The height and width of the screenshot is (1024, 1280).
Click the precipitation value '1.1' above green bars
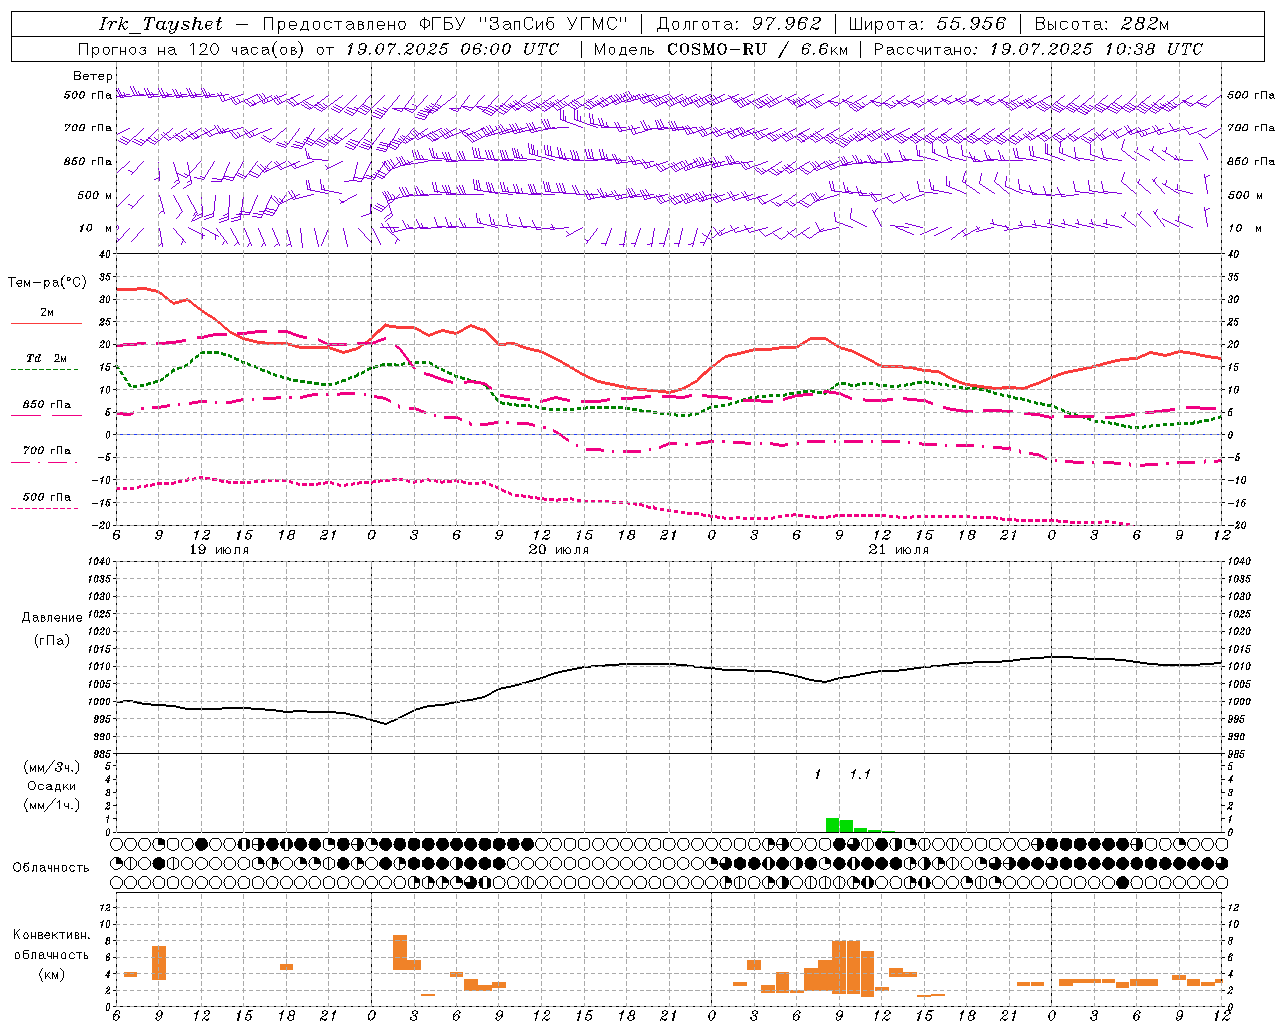860,775
